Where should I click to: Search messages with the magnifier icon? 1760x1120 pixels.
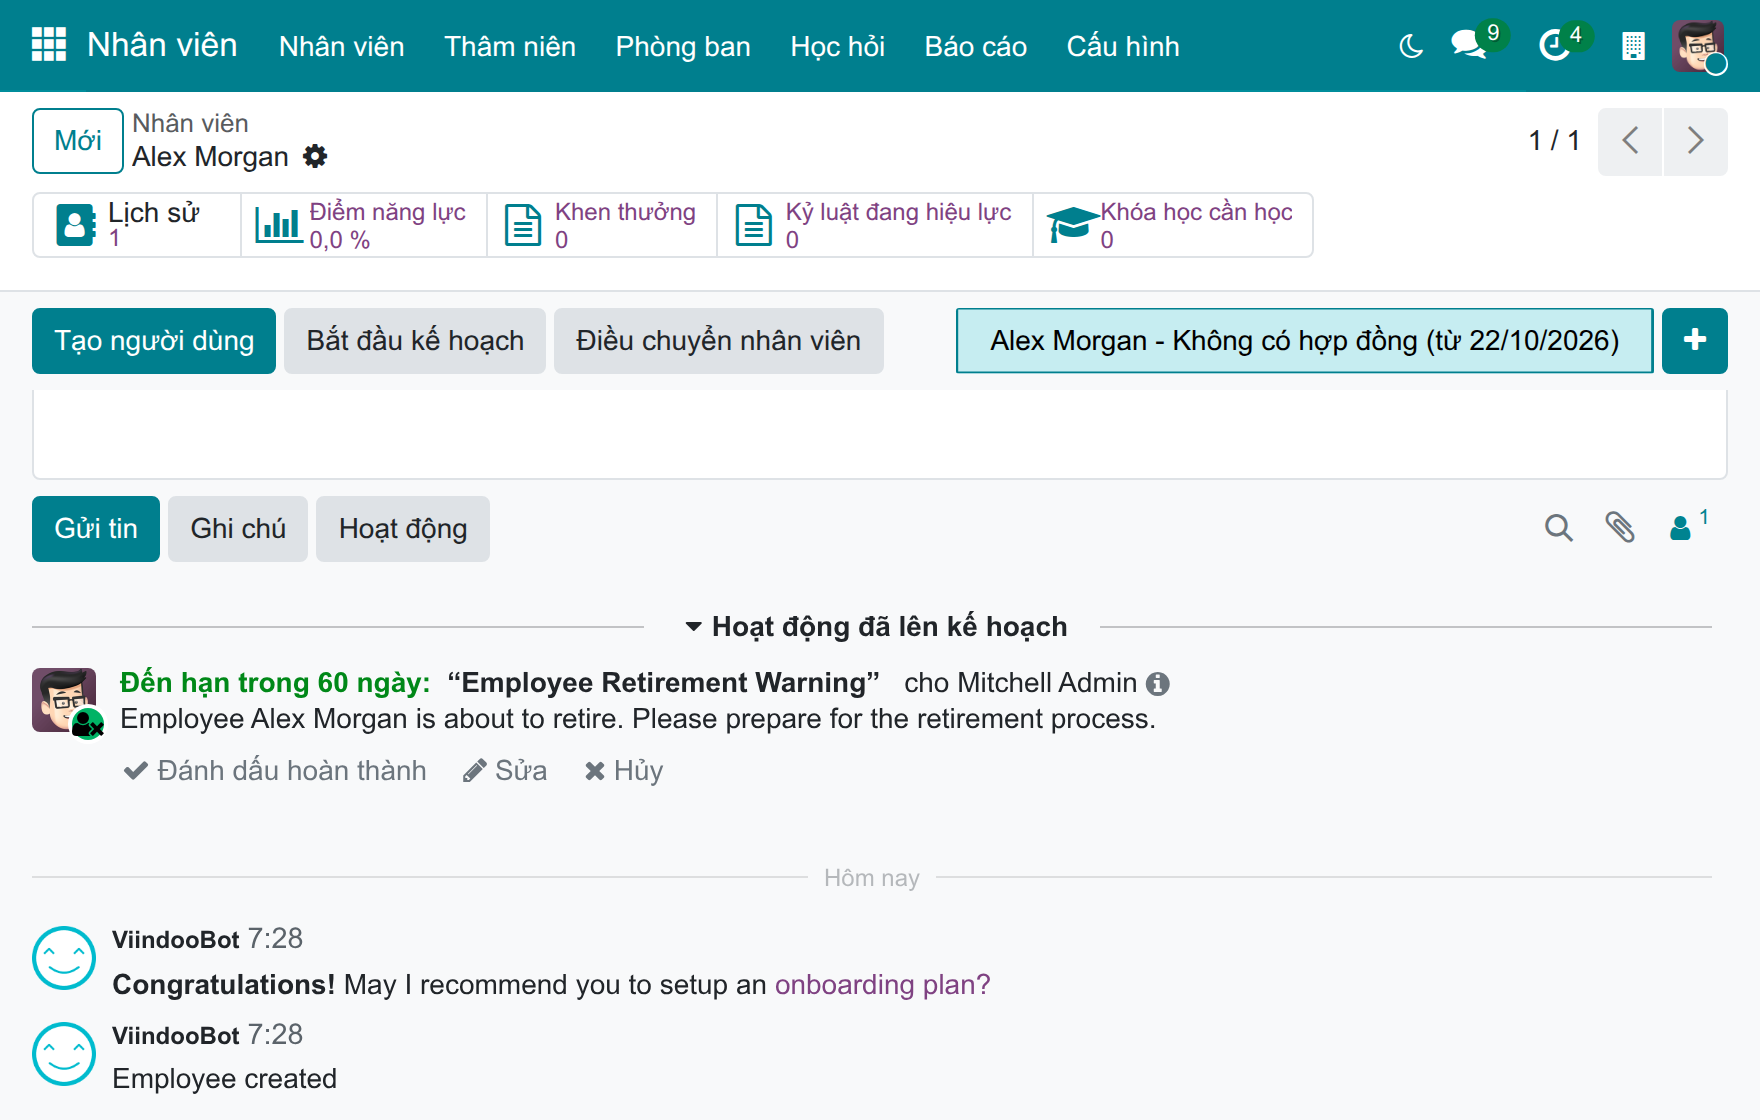[1558, 528]
